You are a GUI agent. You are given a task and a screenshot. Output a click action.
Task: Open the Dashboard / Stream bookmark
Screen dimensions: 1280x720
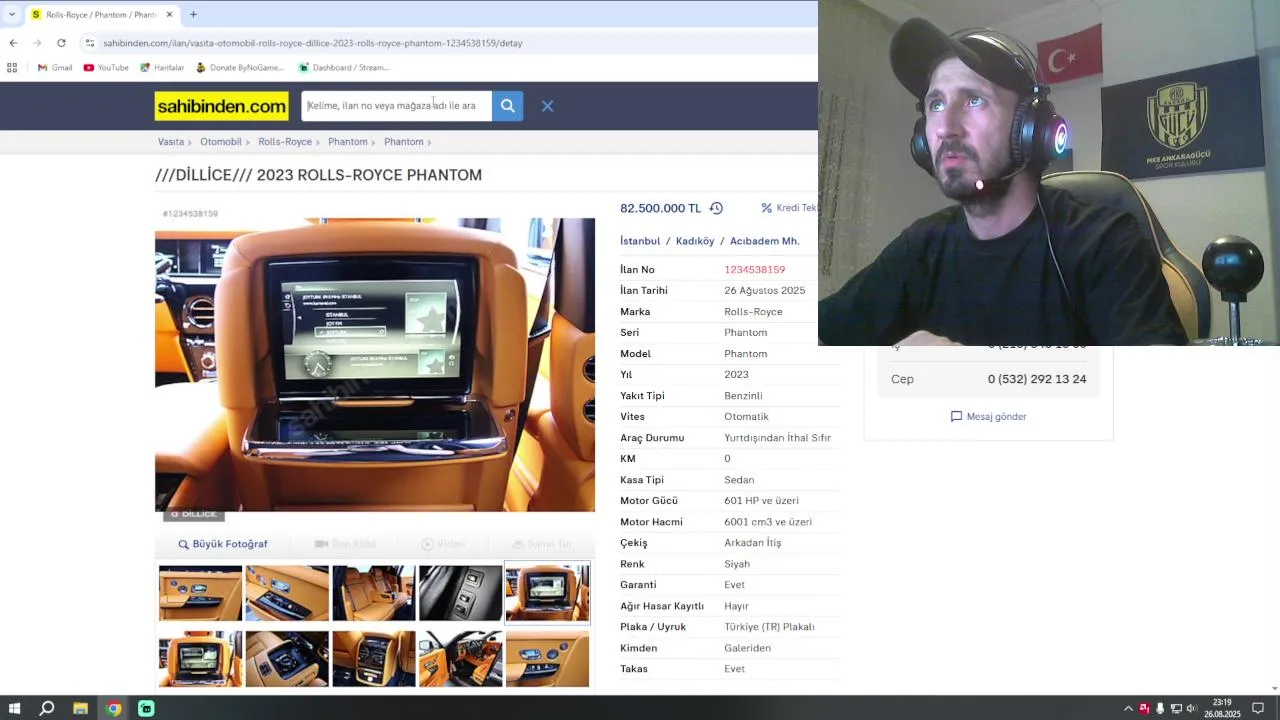point(344,68)
